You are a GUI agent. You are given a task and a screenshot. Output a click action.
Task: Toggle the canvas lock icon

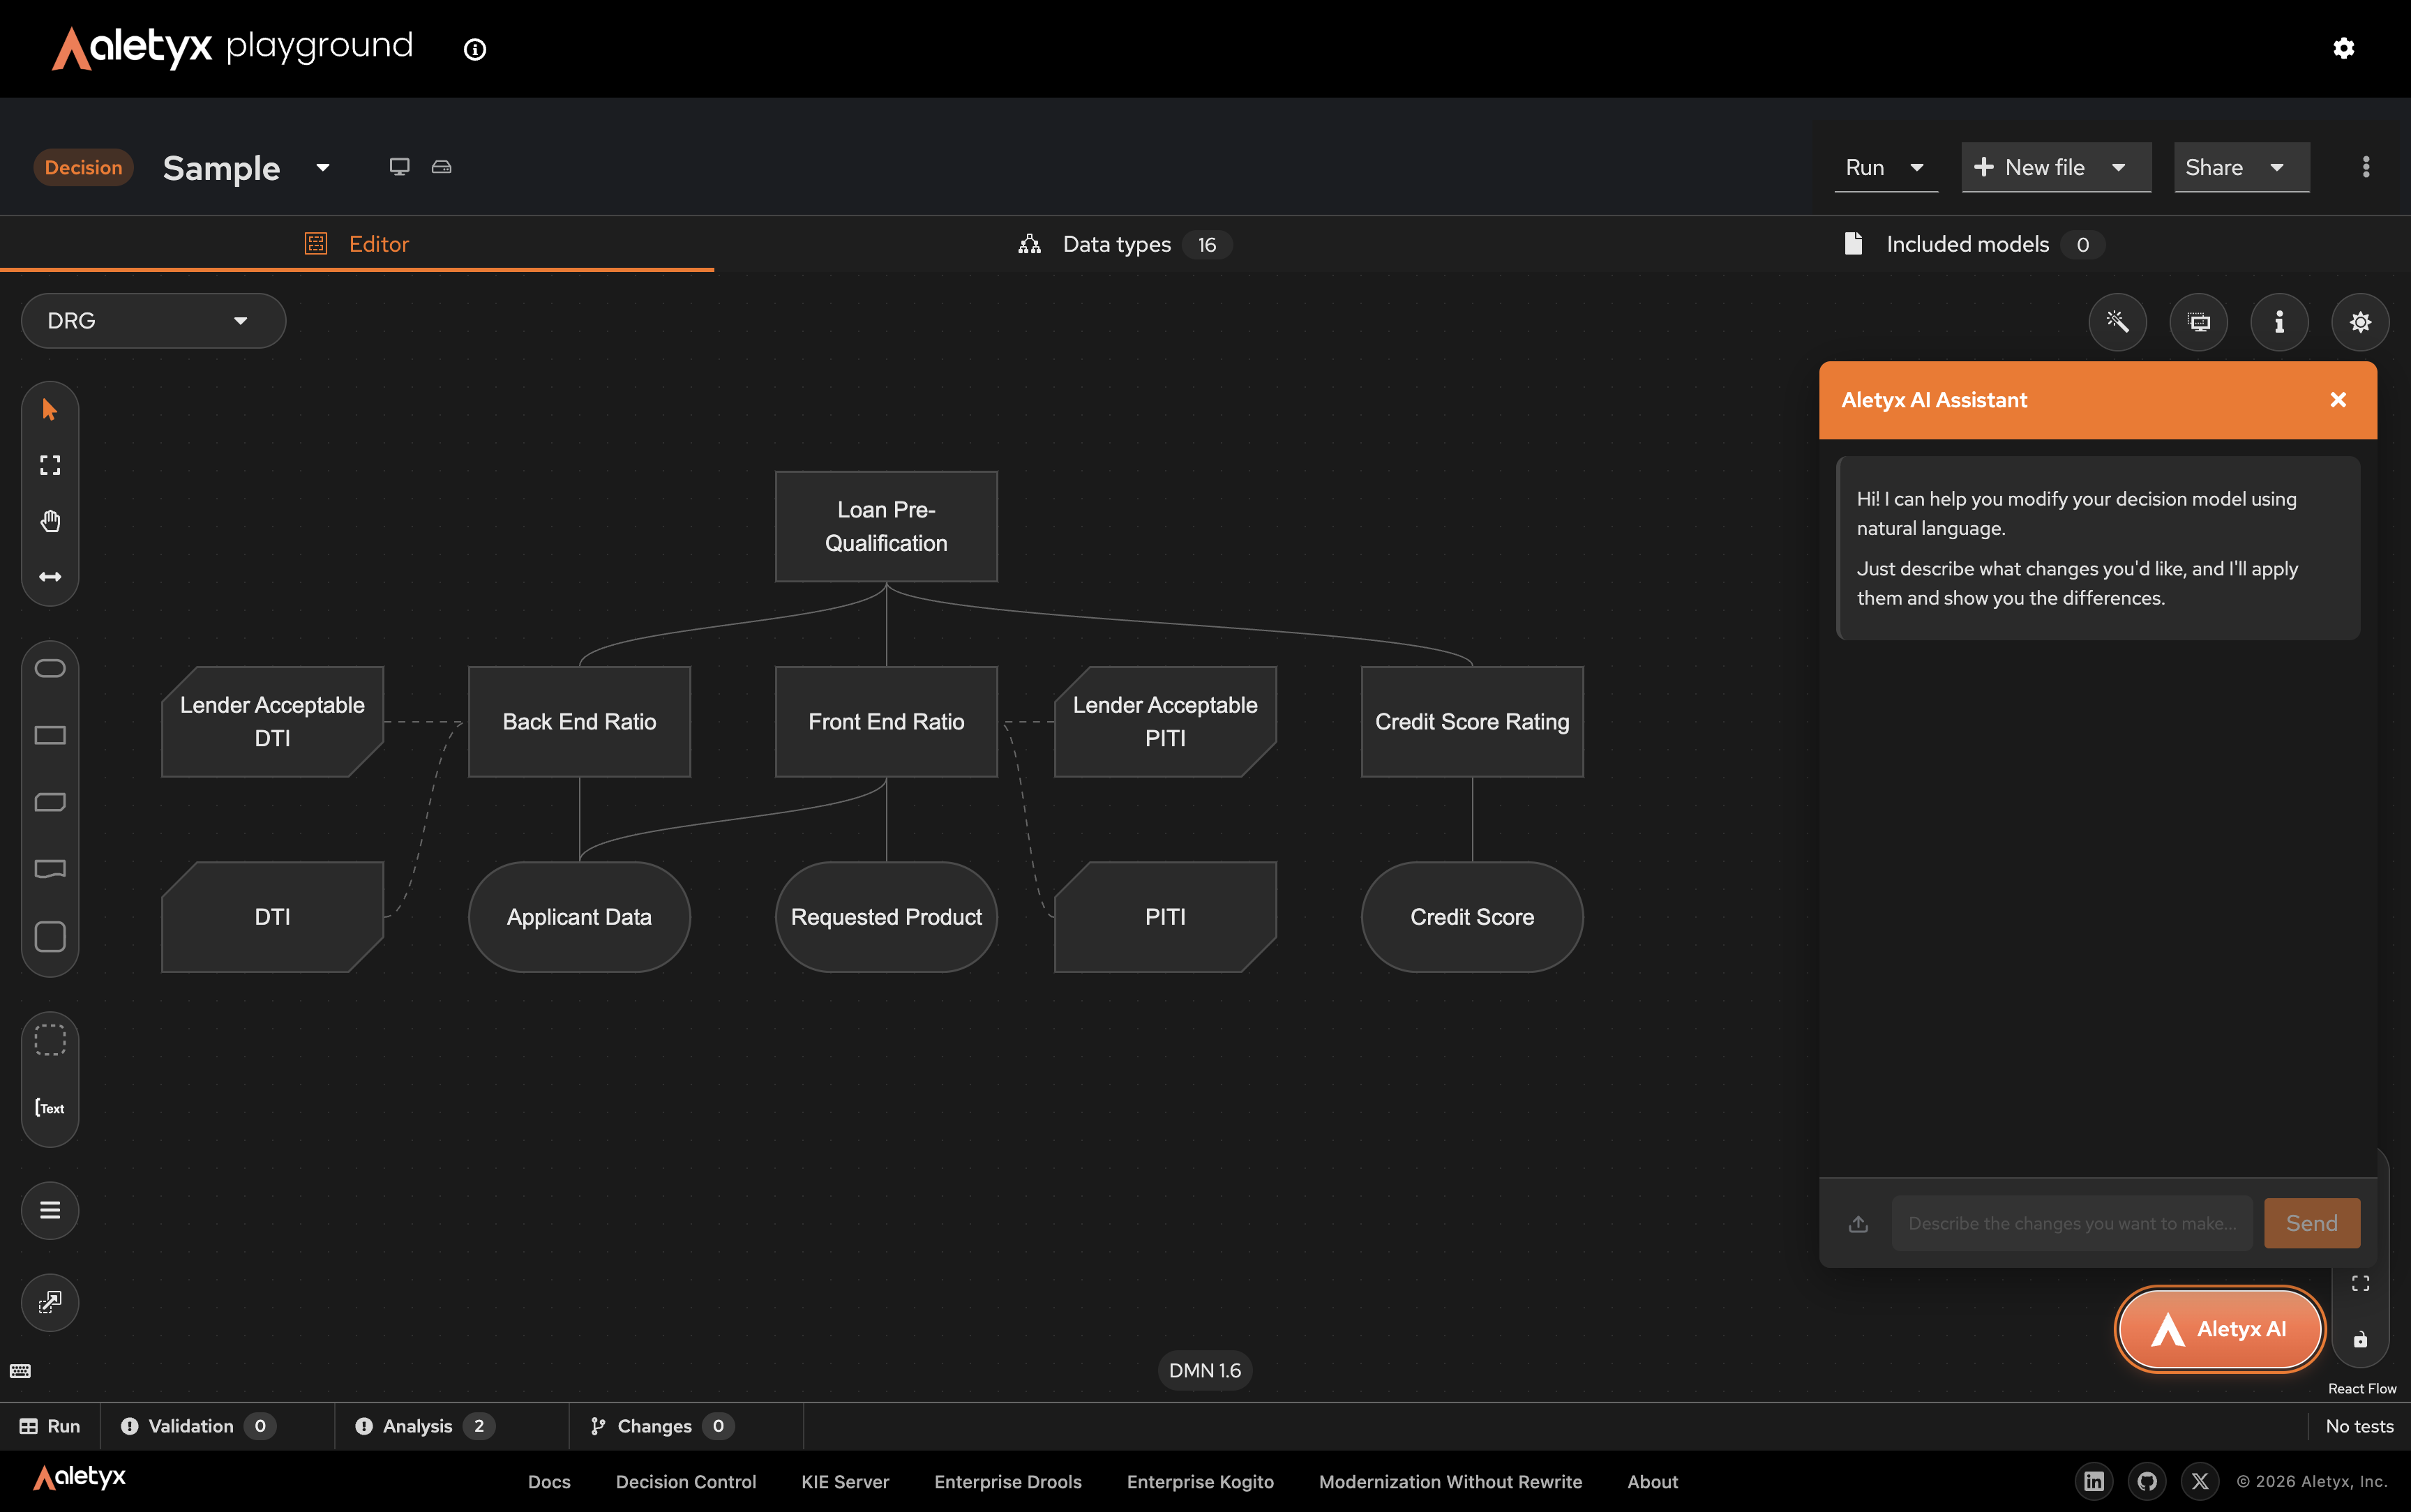[2360, 1339]
